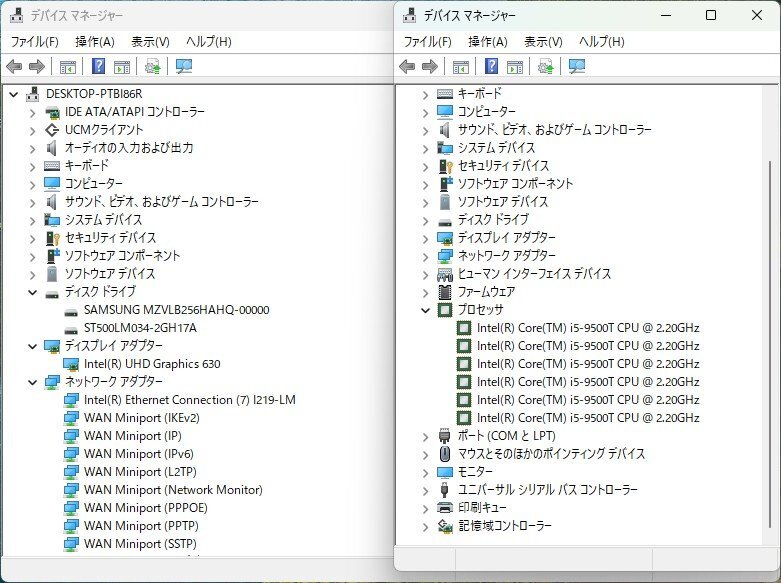The height and width of the screenshot is (583, 781).
Task: Open the 操作(A) menu in the right window
Action: (x=487, y=42)
